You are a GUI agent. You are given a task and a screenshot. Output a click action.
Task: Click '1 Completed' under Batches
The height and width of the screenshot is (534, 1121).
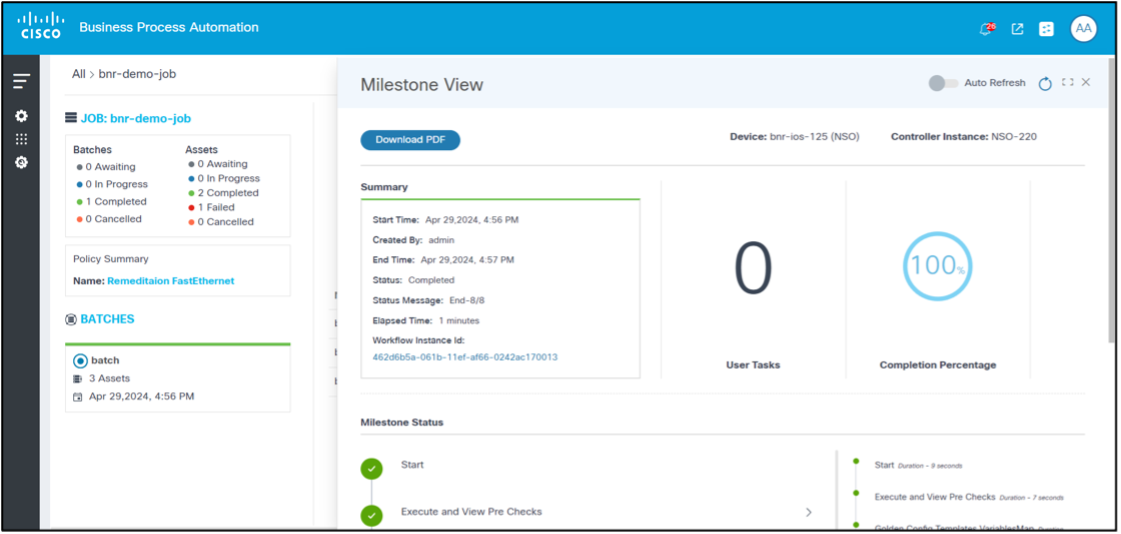coord(116,202)
